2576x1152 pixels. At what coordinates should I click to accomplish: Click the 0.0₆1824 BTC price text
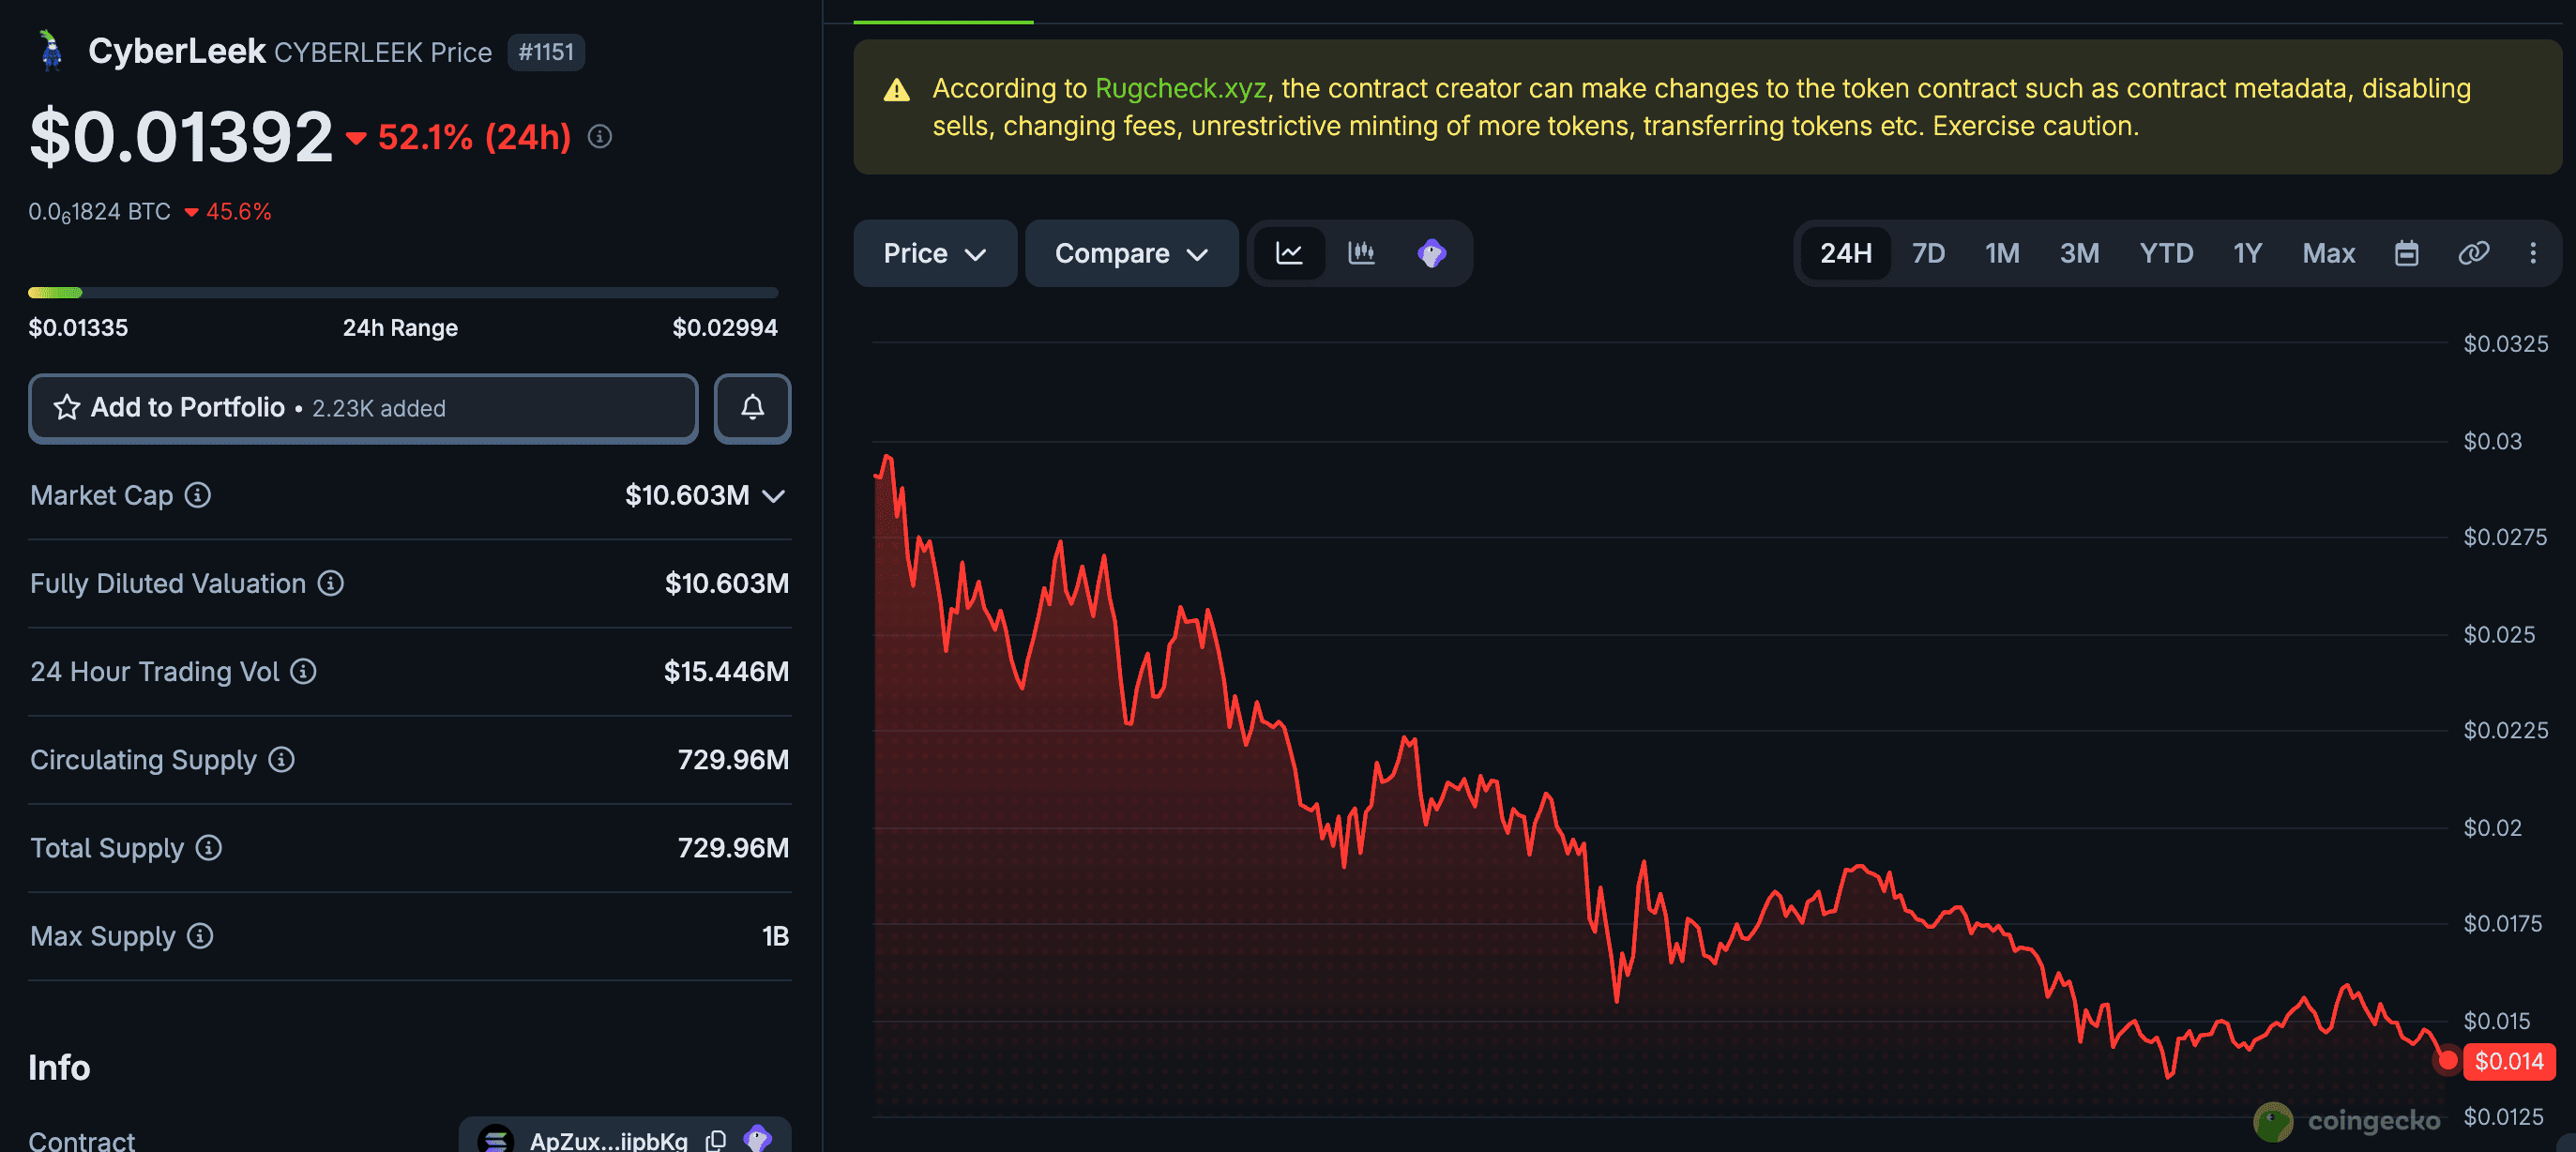tap(99, 212)
